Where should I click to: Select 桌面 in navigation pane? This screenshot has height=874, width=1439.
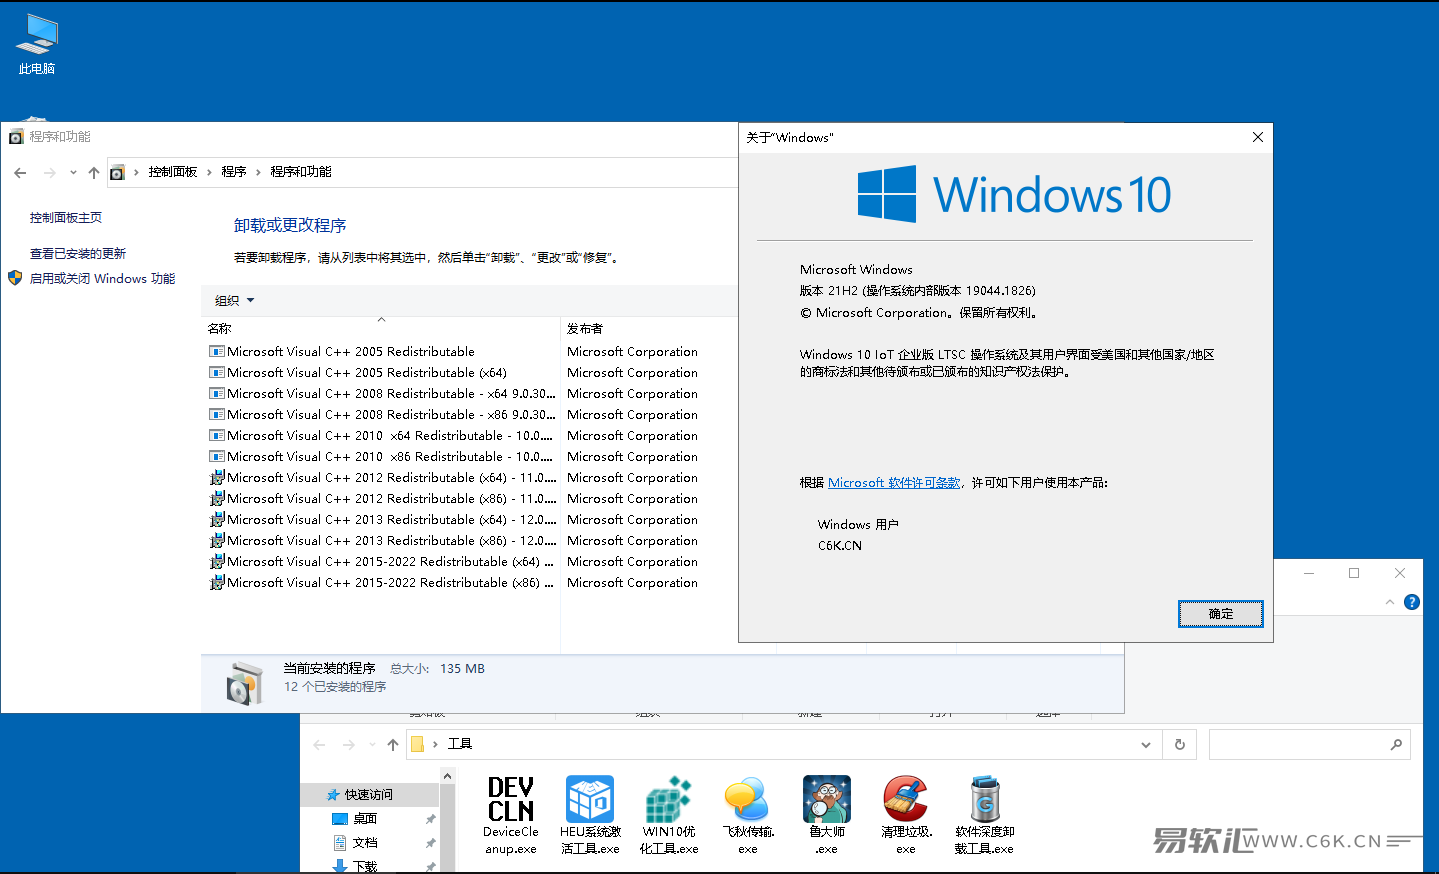(x=365, y=819)
